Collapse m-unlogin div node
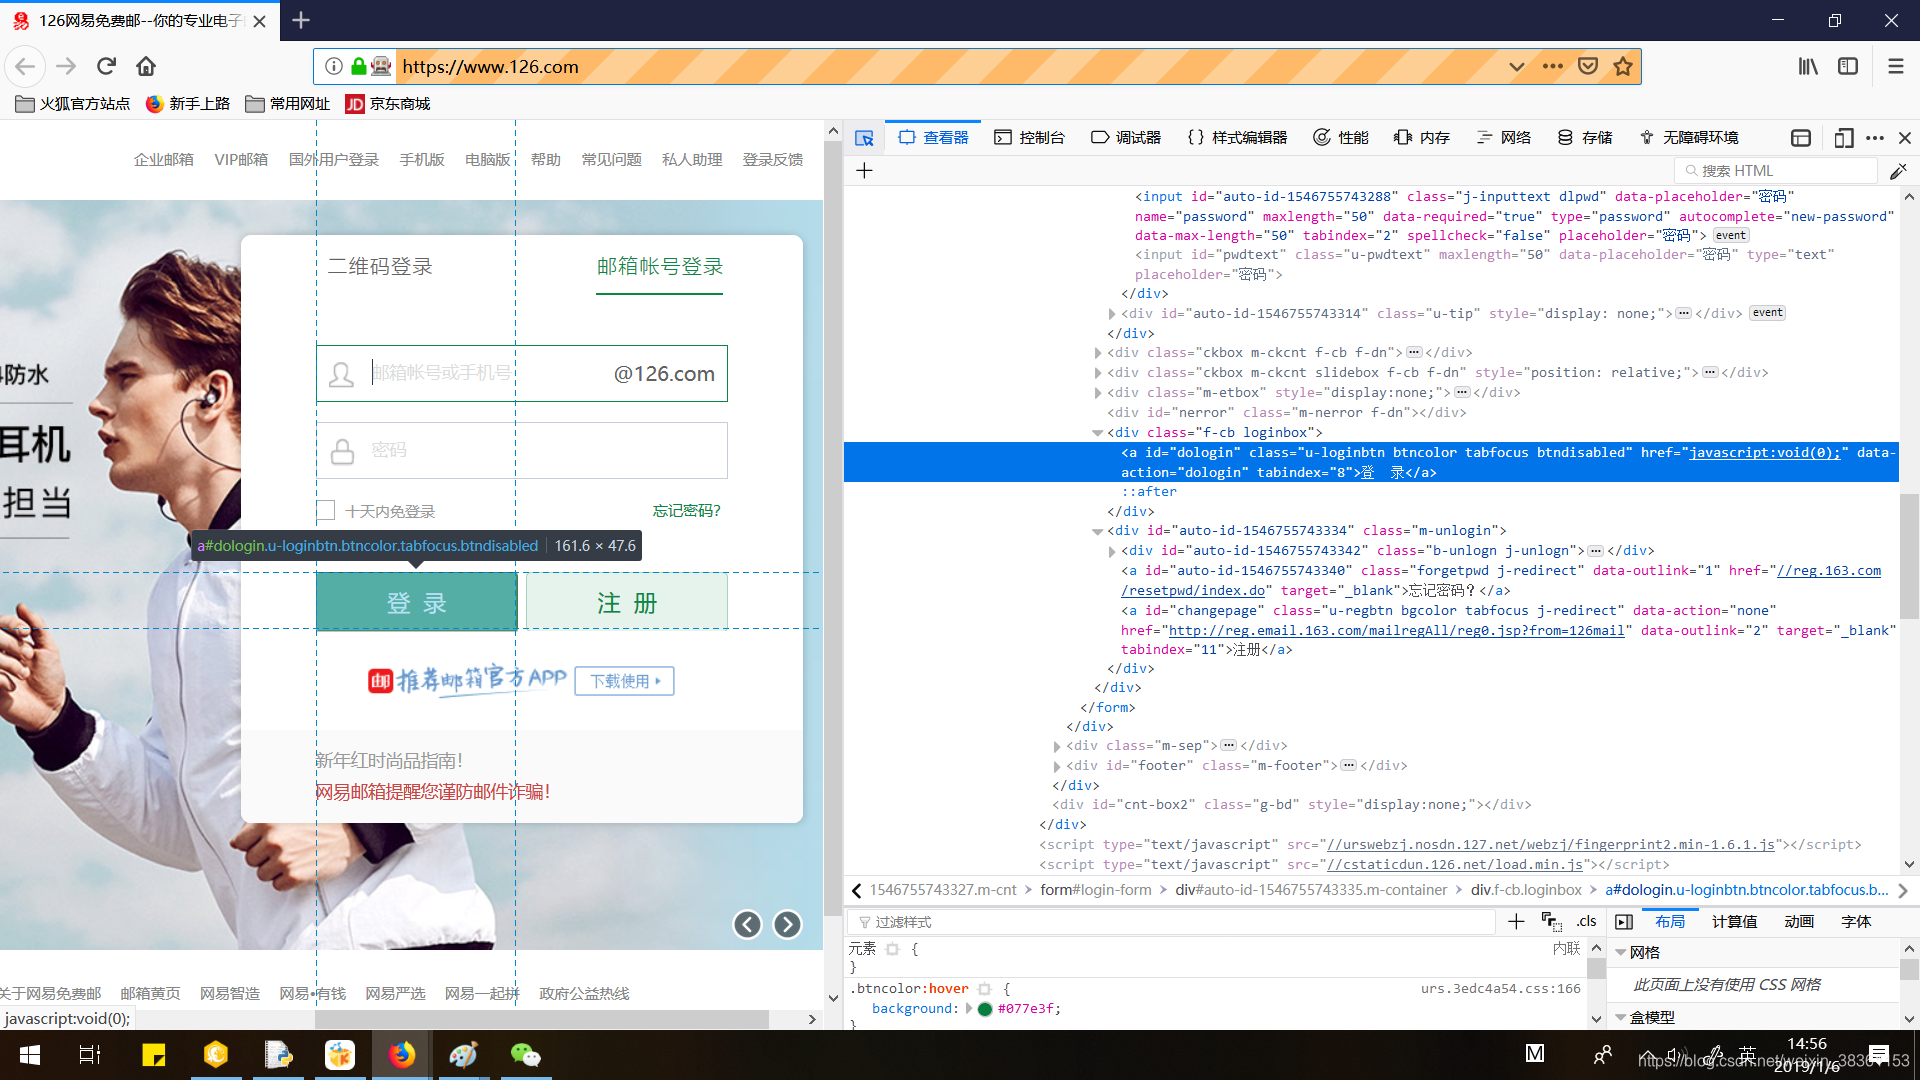Screen dimensions: 1920x1080 click(x=1097, y=531)
